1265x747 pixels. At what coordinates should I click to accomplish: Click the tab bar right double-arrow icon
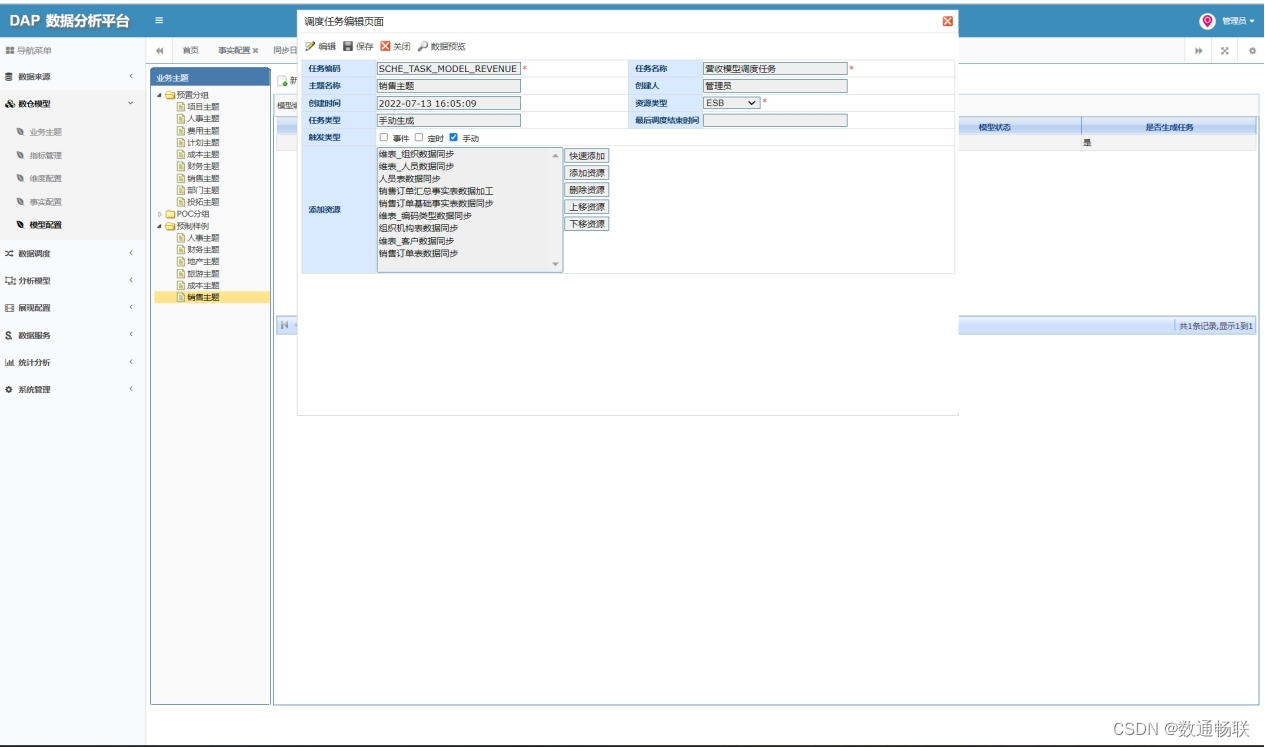click(1199, 50)
